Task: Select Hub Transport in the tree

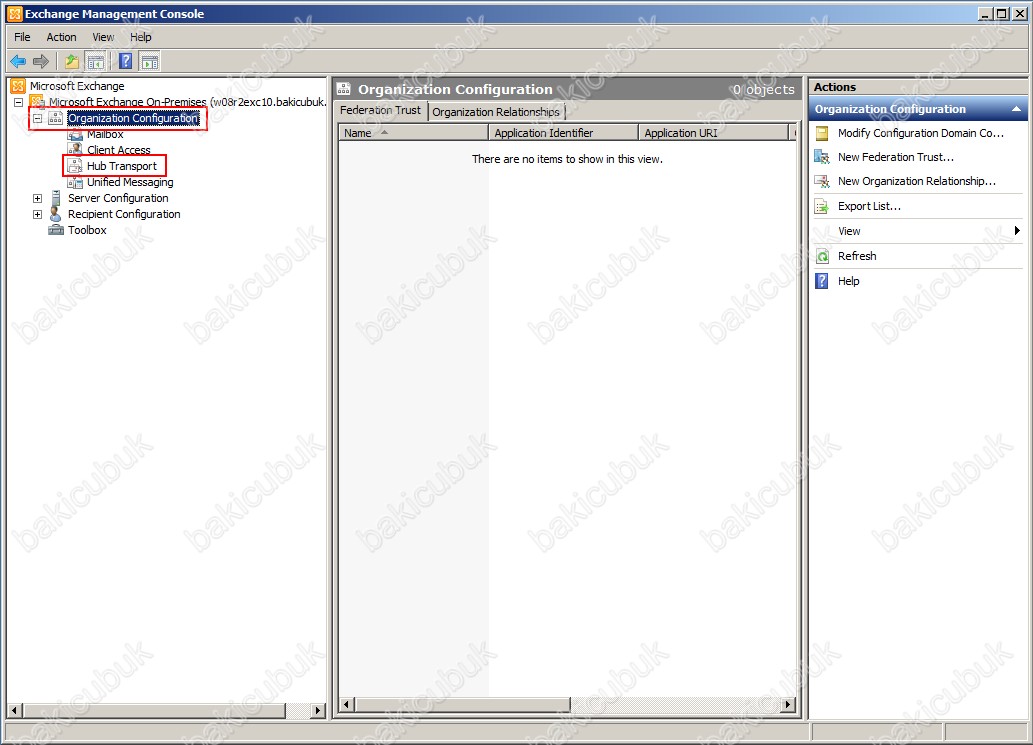Action: click(x=122, y=166)
